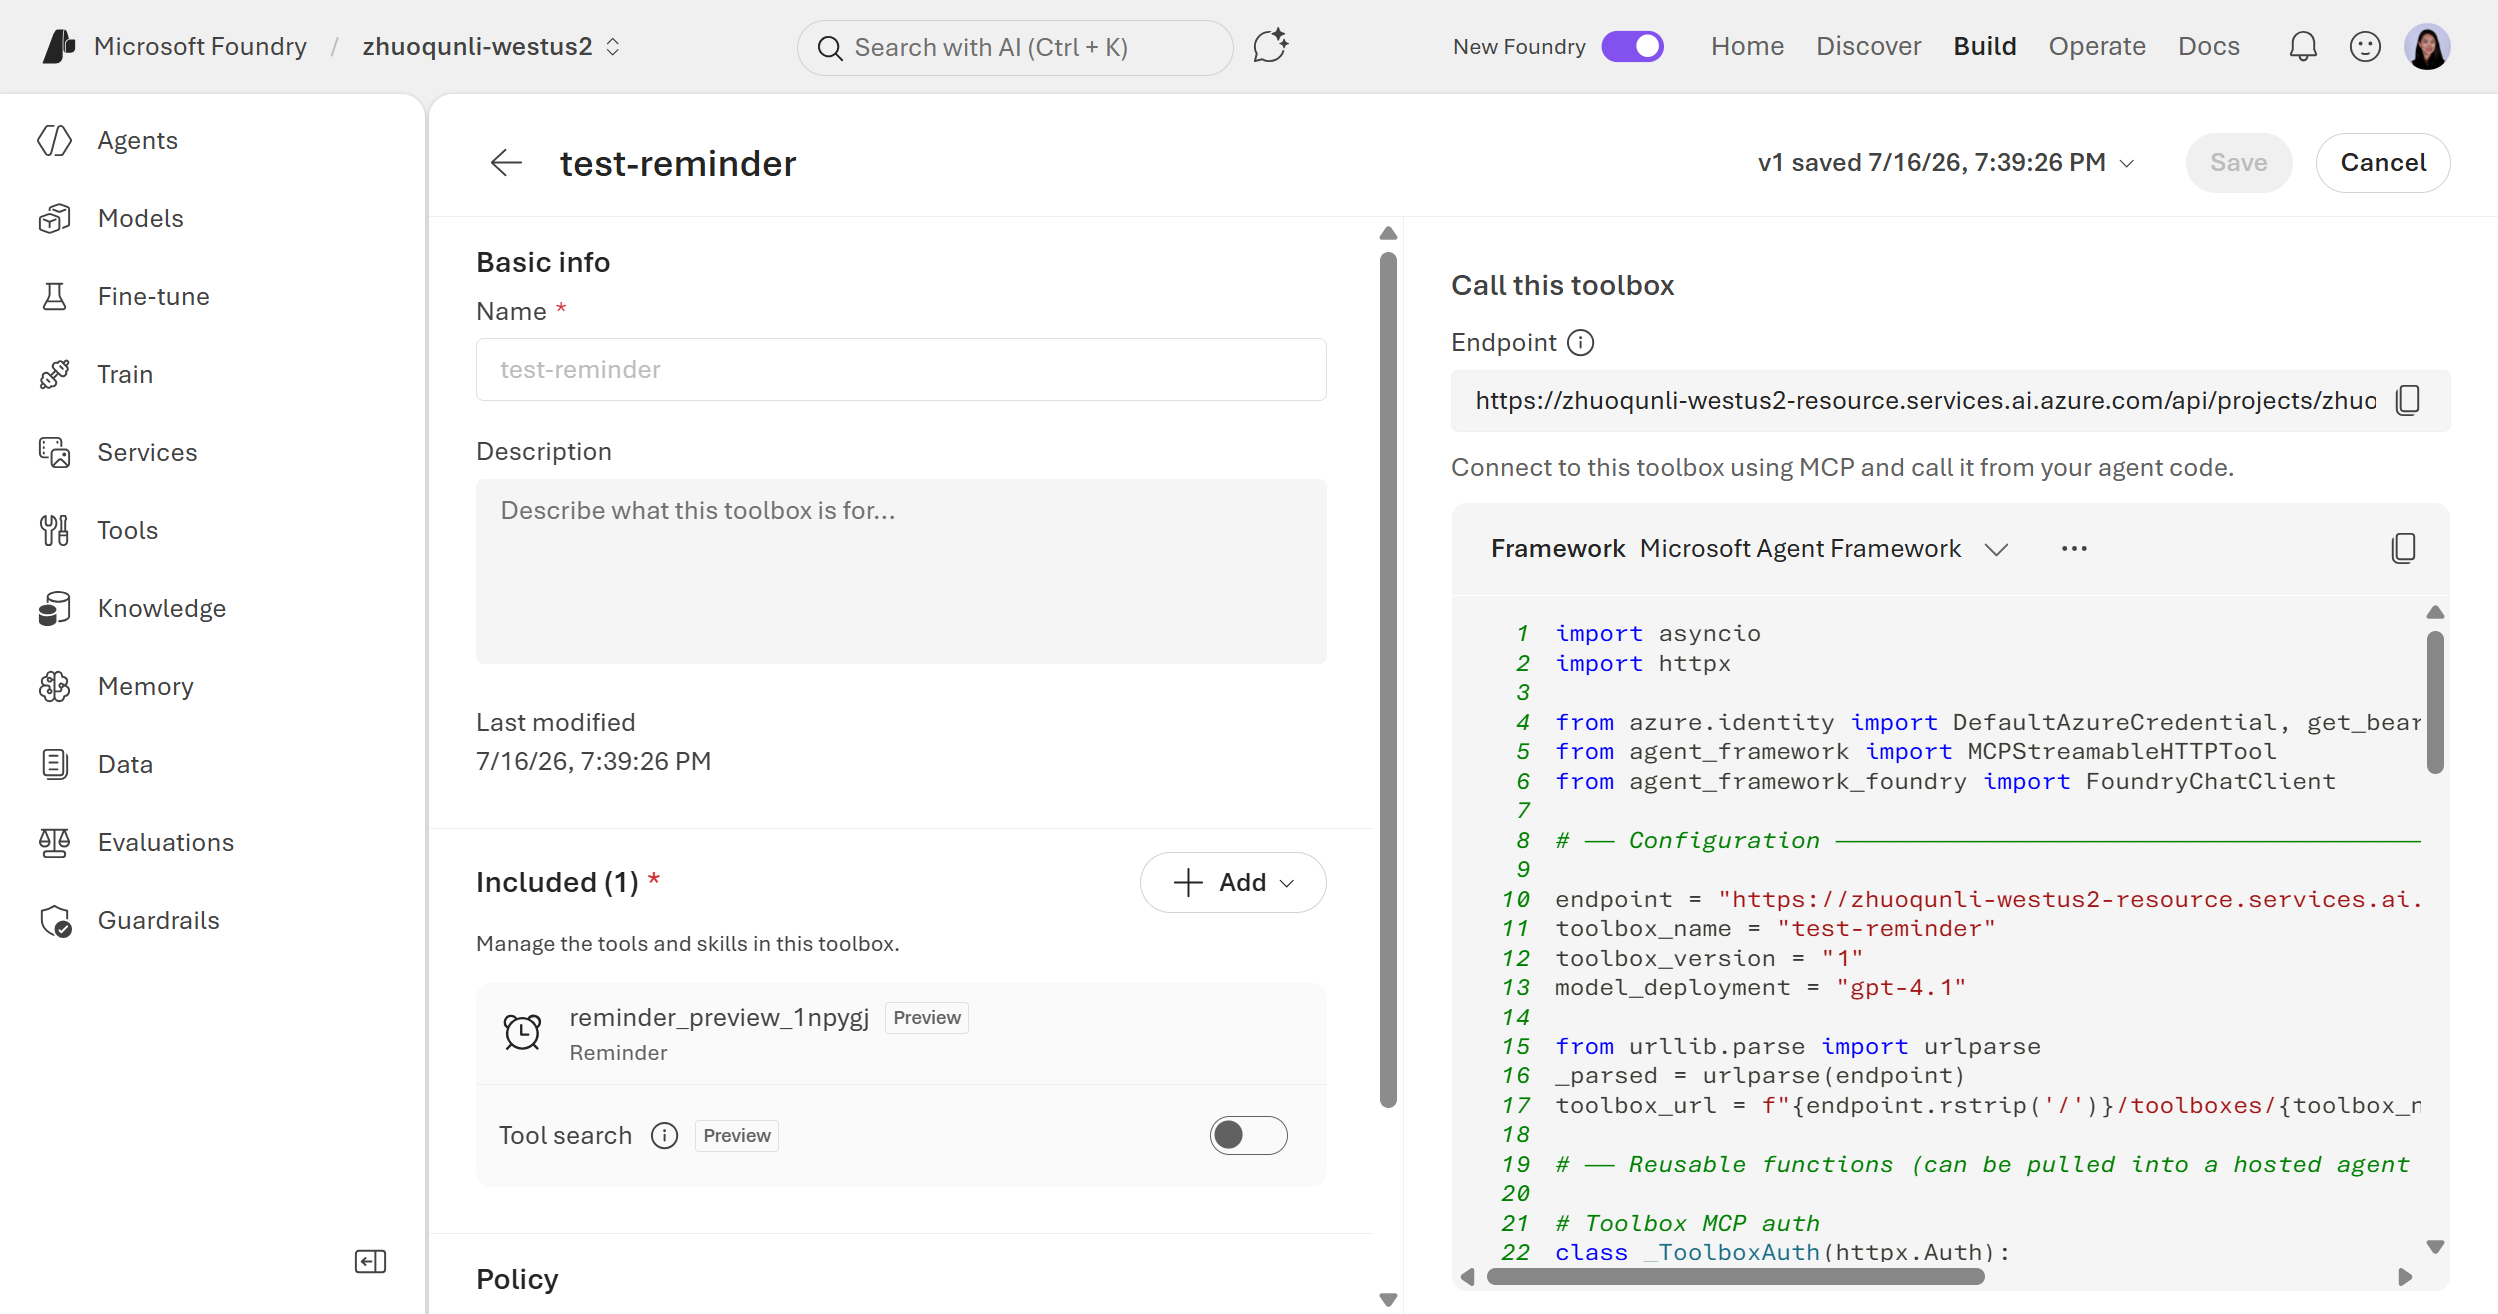Click the Microsoft Foundry logo icon
This screenshot has width=2498, height=1314.
point(60,46)
